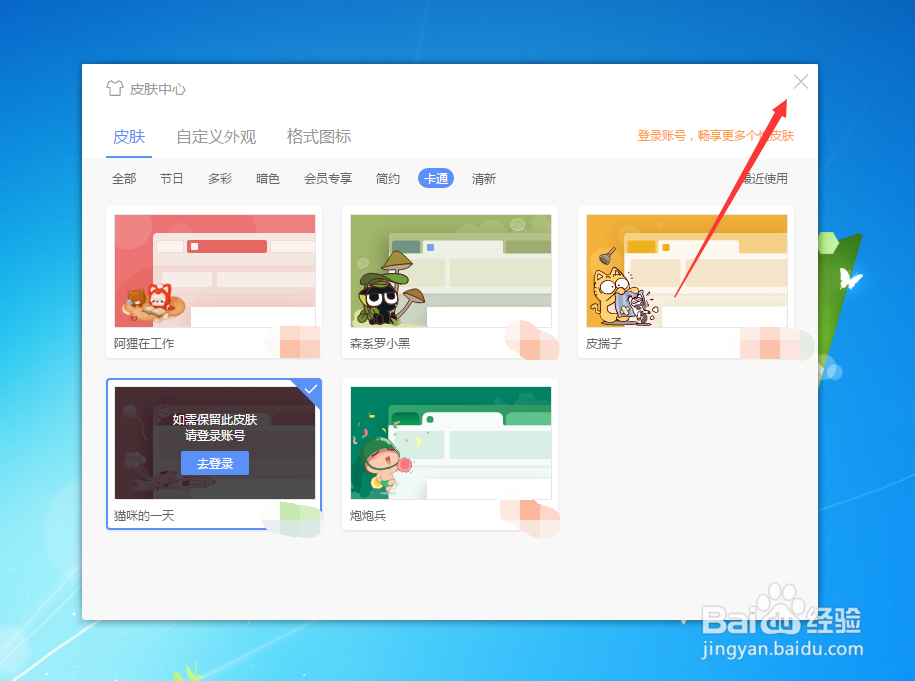Filter skins by 全部

124,179
